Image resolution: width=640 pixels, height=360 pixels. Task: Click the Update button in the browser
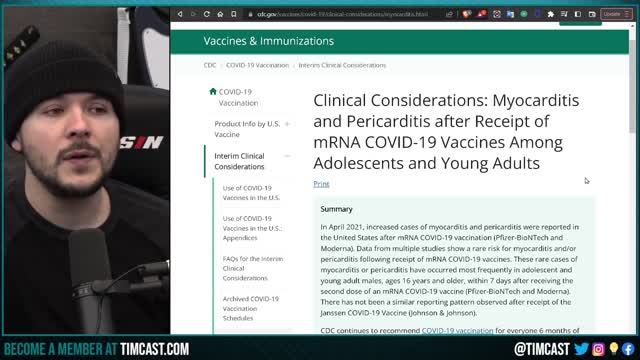coord(611,14)
